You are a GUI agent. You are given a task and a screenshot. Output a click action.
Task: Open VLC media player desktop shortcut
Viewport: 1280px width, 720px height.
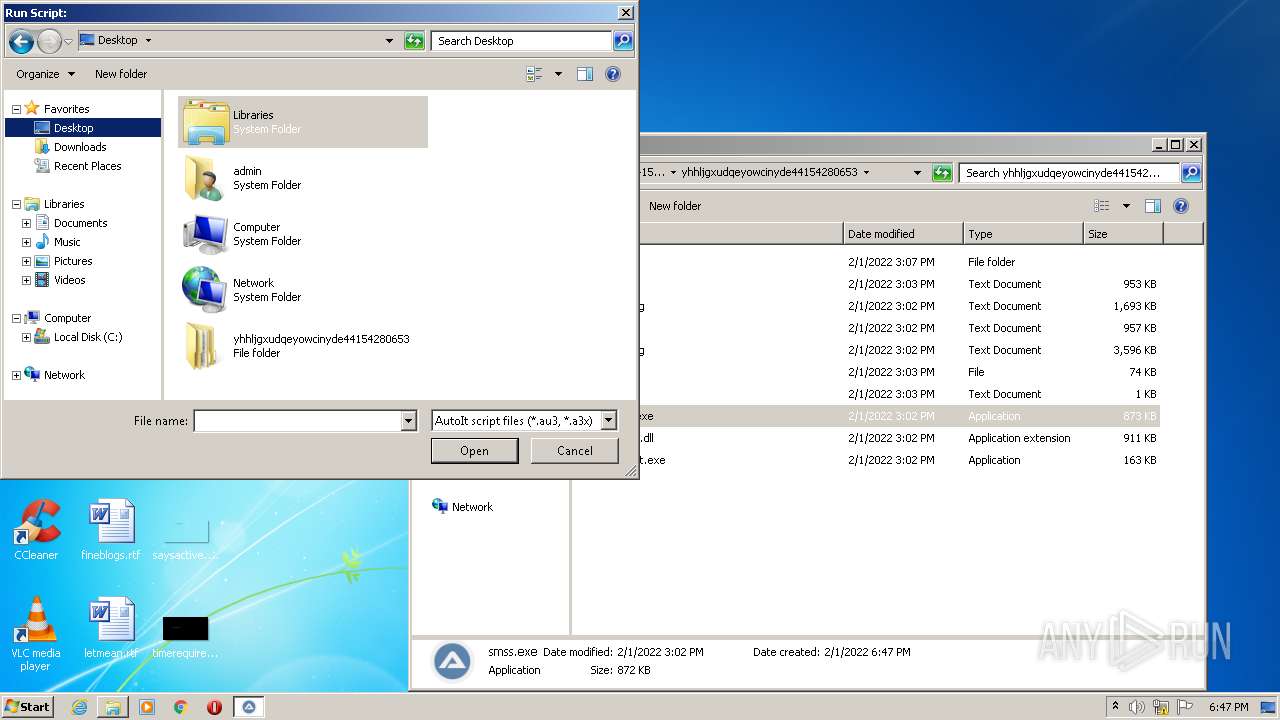coord(36,634)
